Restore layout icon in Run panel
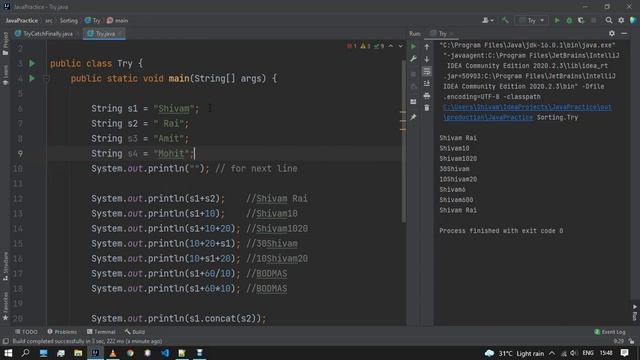 (x=413, y=102)
